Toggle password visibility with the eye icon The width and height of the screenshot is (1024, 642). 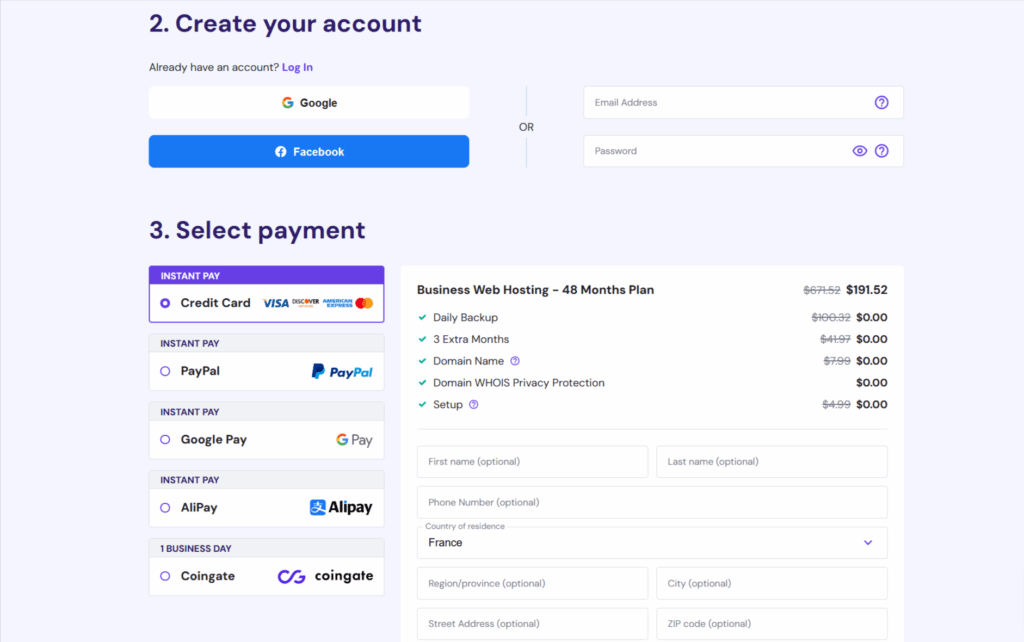pos(859,151)
